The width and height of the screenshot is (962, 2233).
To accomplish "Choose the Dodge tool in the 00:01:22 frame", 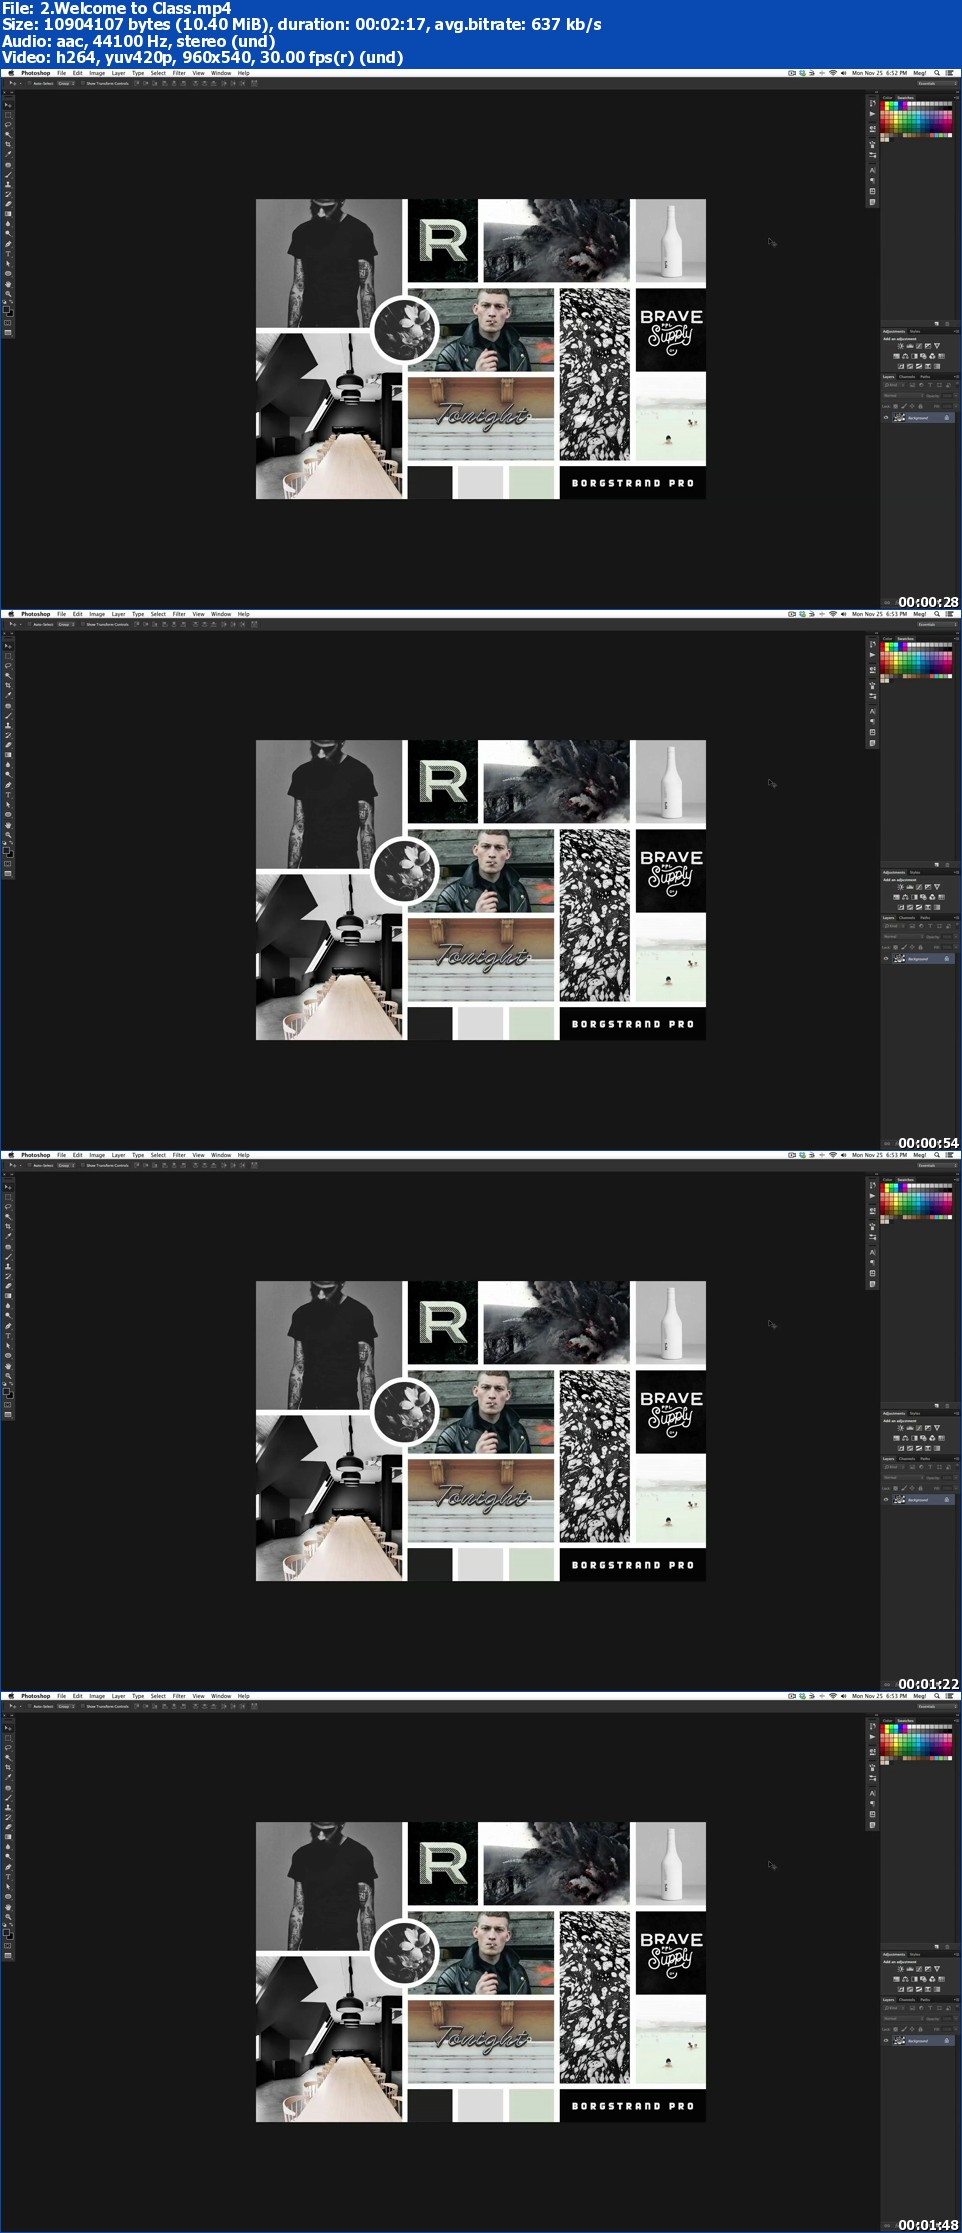I will pyautogui.click(x=8, y=1315).
